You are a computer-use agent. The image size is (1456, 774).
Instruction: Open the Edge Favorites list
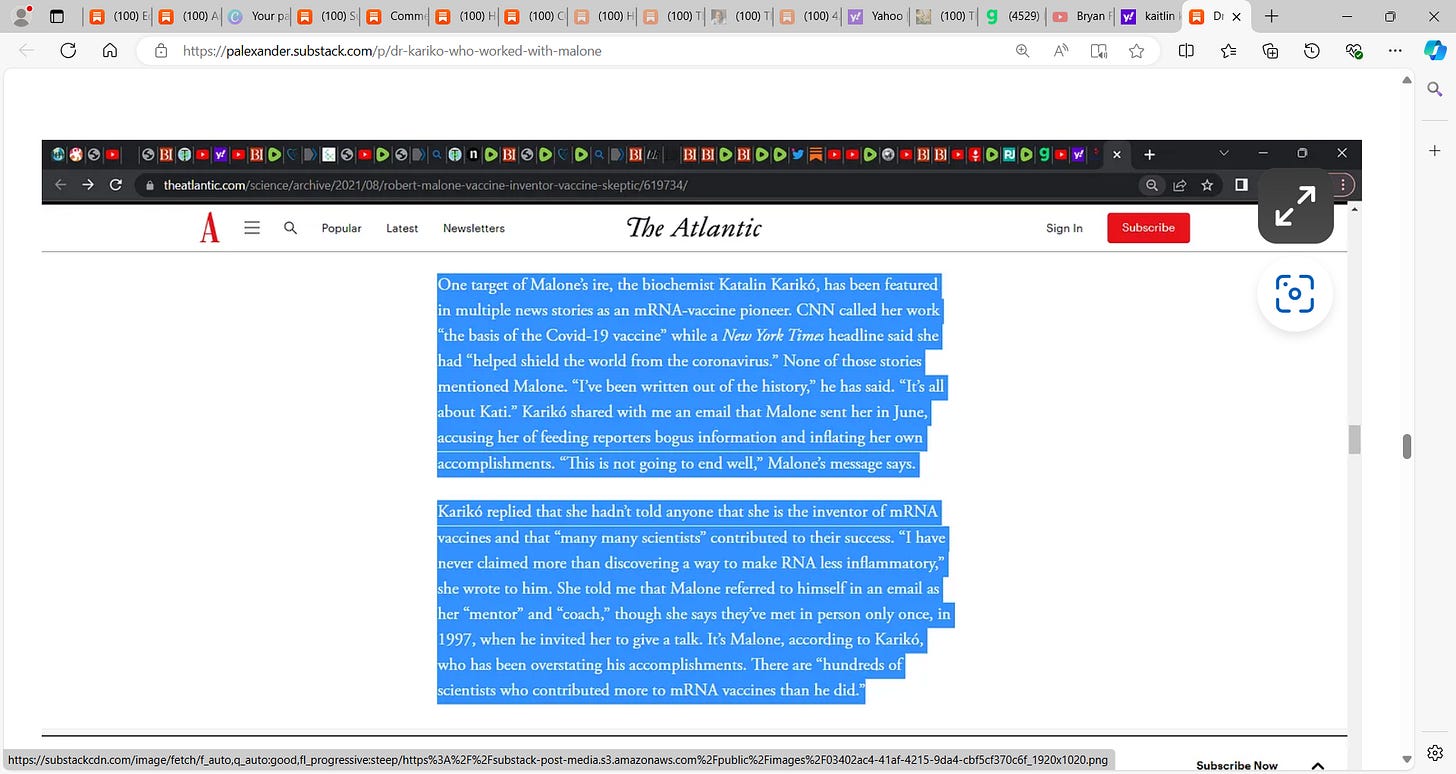pyautogui.click(x=1228, y=51)
